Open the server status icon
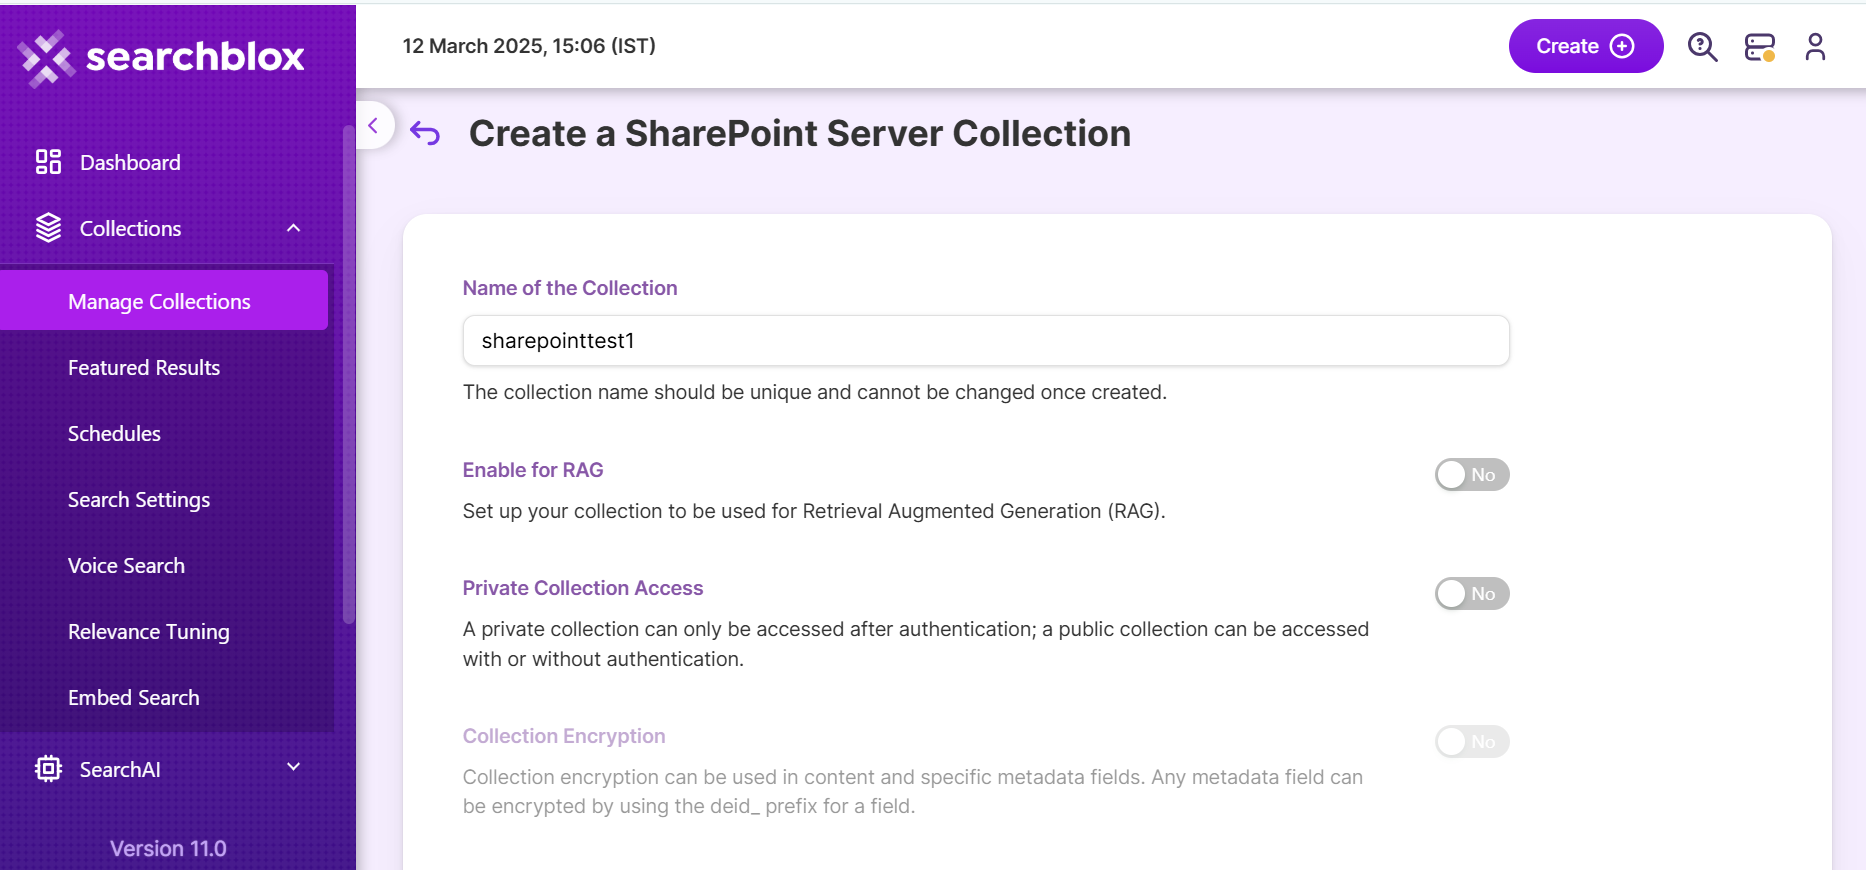1866x870 pixels. (x=1760, y=47)
